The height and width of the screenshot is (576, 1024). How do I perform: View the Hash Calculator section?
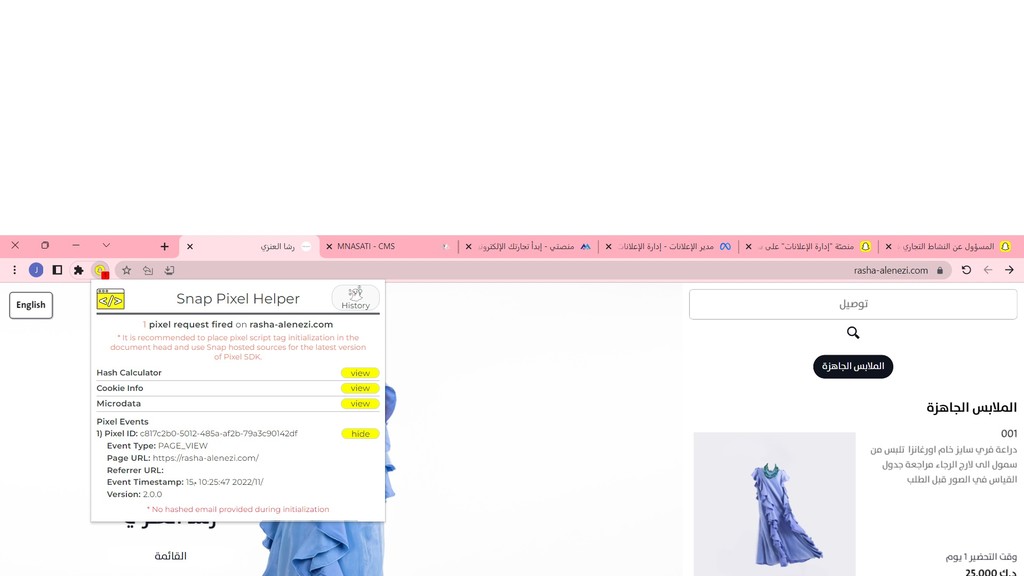pyautogui.click(x=360, y=373)
